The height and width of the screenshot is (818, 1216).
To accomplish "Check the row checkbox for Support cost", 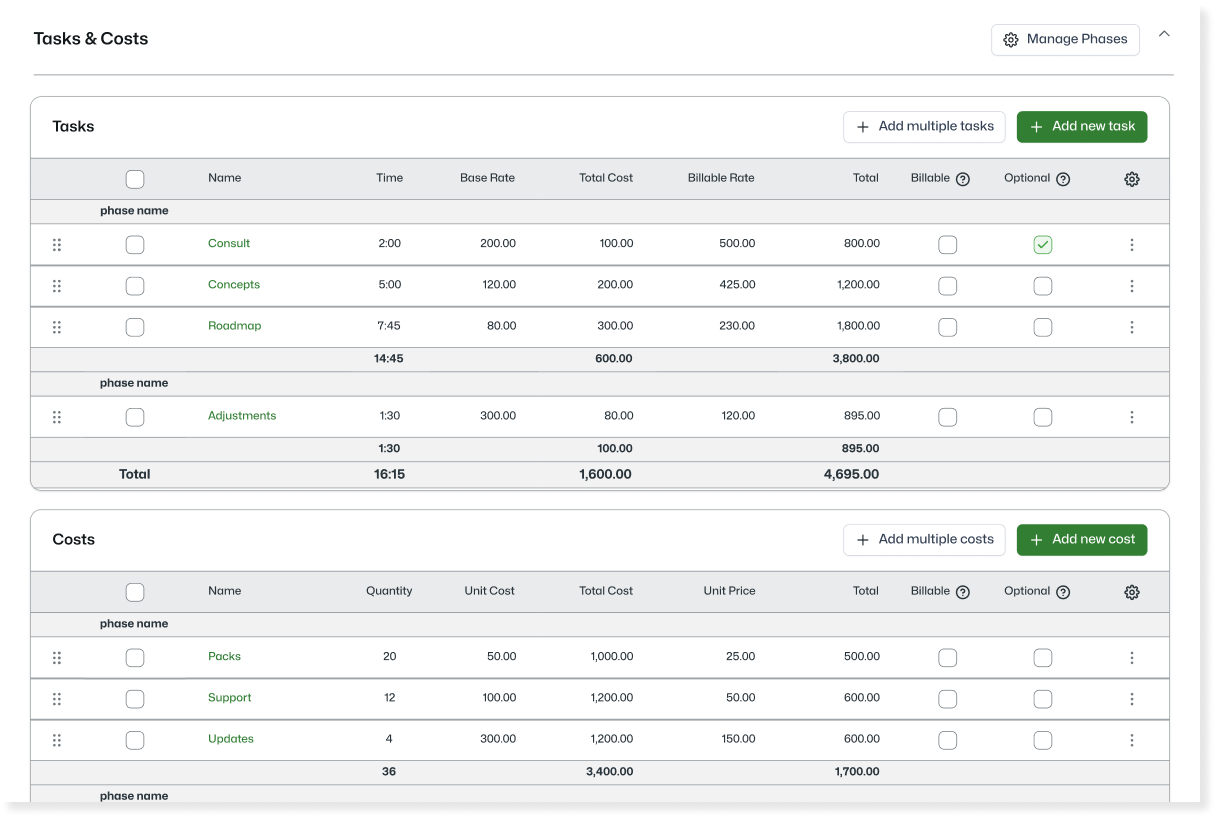I will tap(135, 699).
